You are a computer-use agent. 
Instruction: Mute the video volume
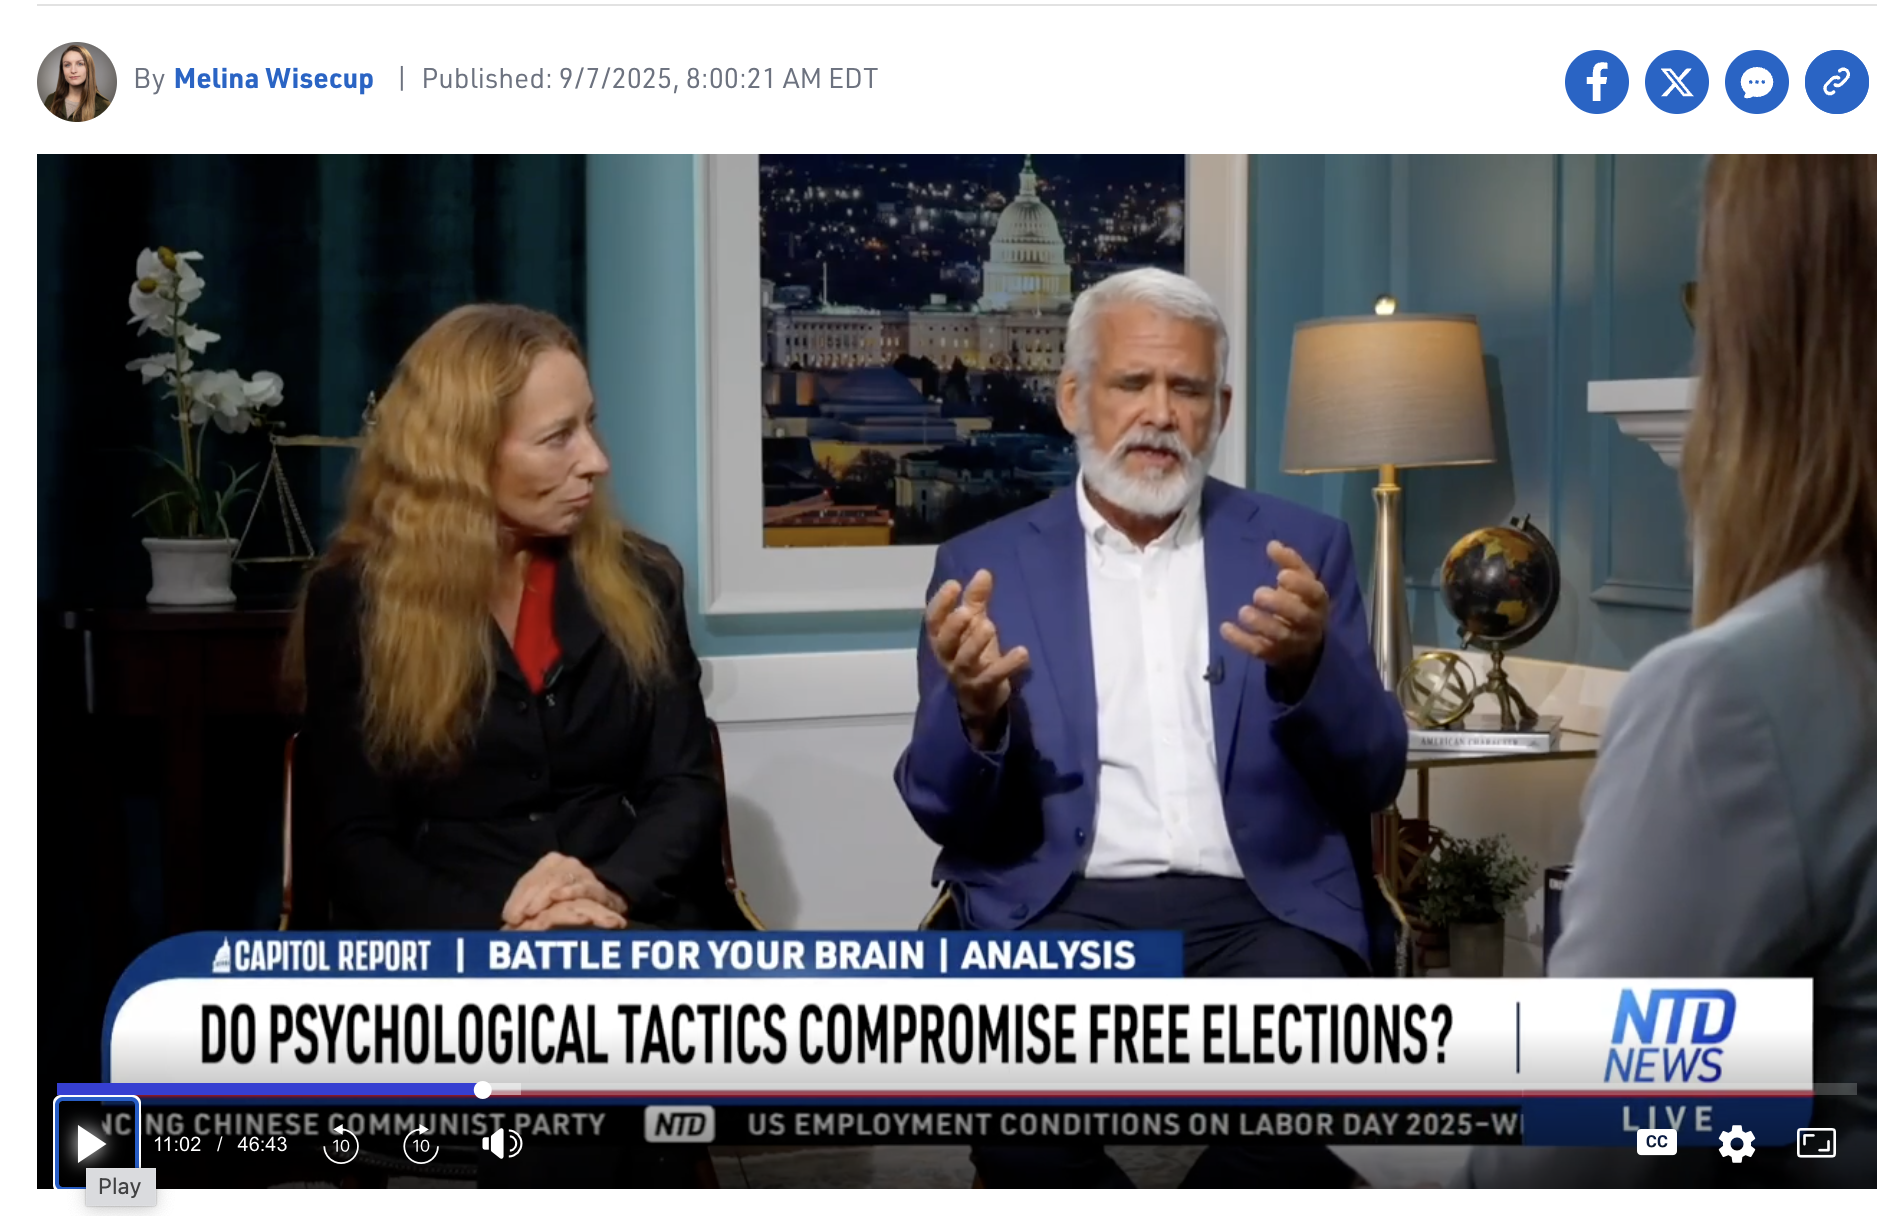501,1143
